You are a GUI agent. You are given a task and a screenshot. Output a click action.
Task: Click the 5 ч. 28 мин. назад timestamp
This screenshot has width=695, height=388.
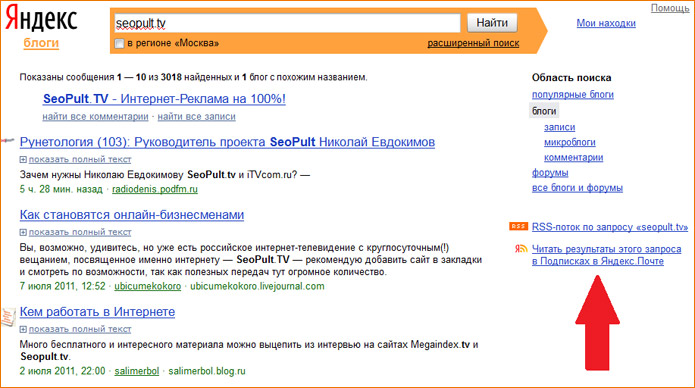[x=61, y=189]
